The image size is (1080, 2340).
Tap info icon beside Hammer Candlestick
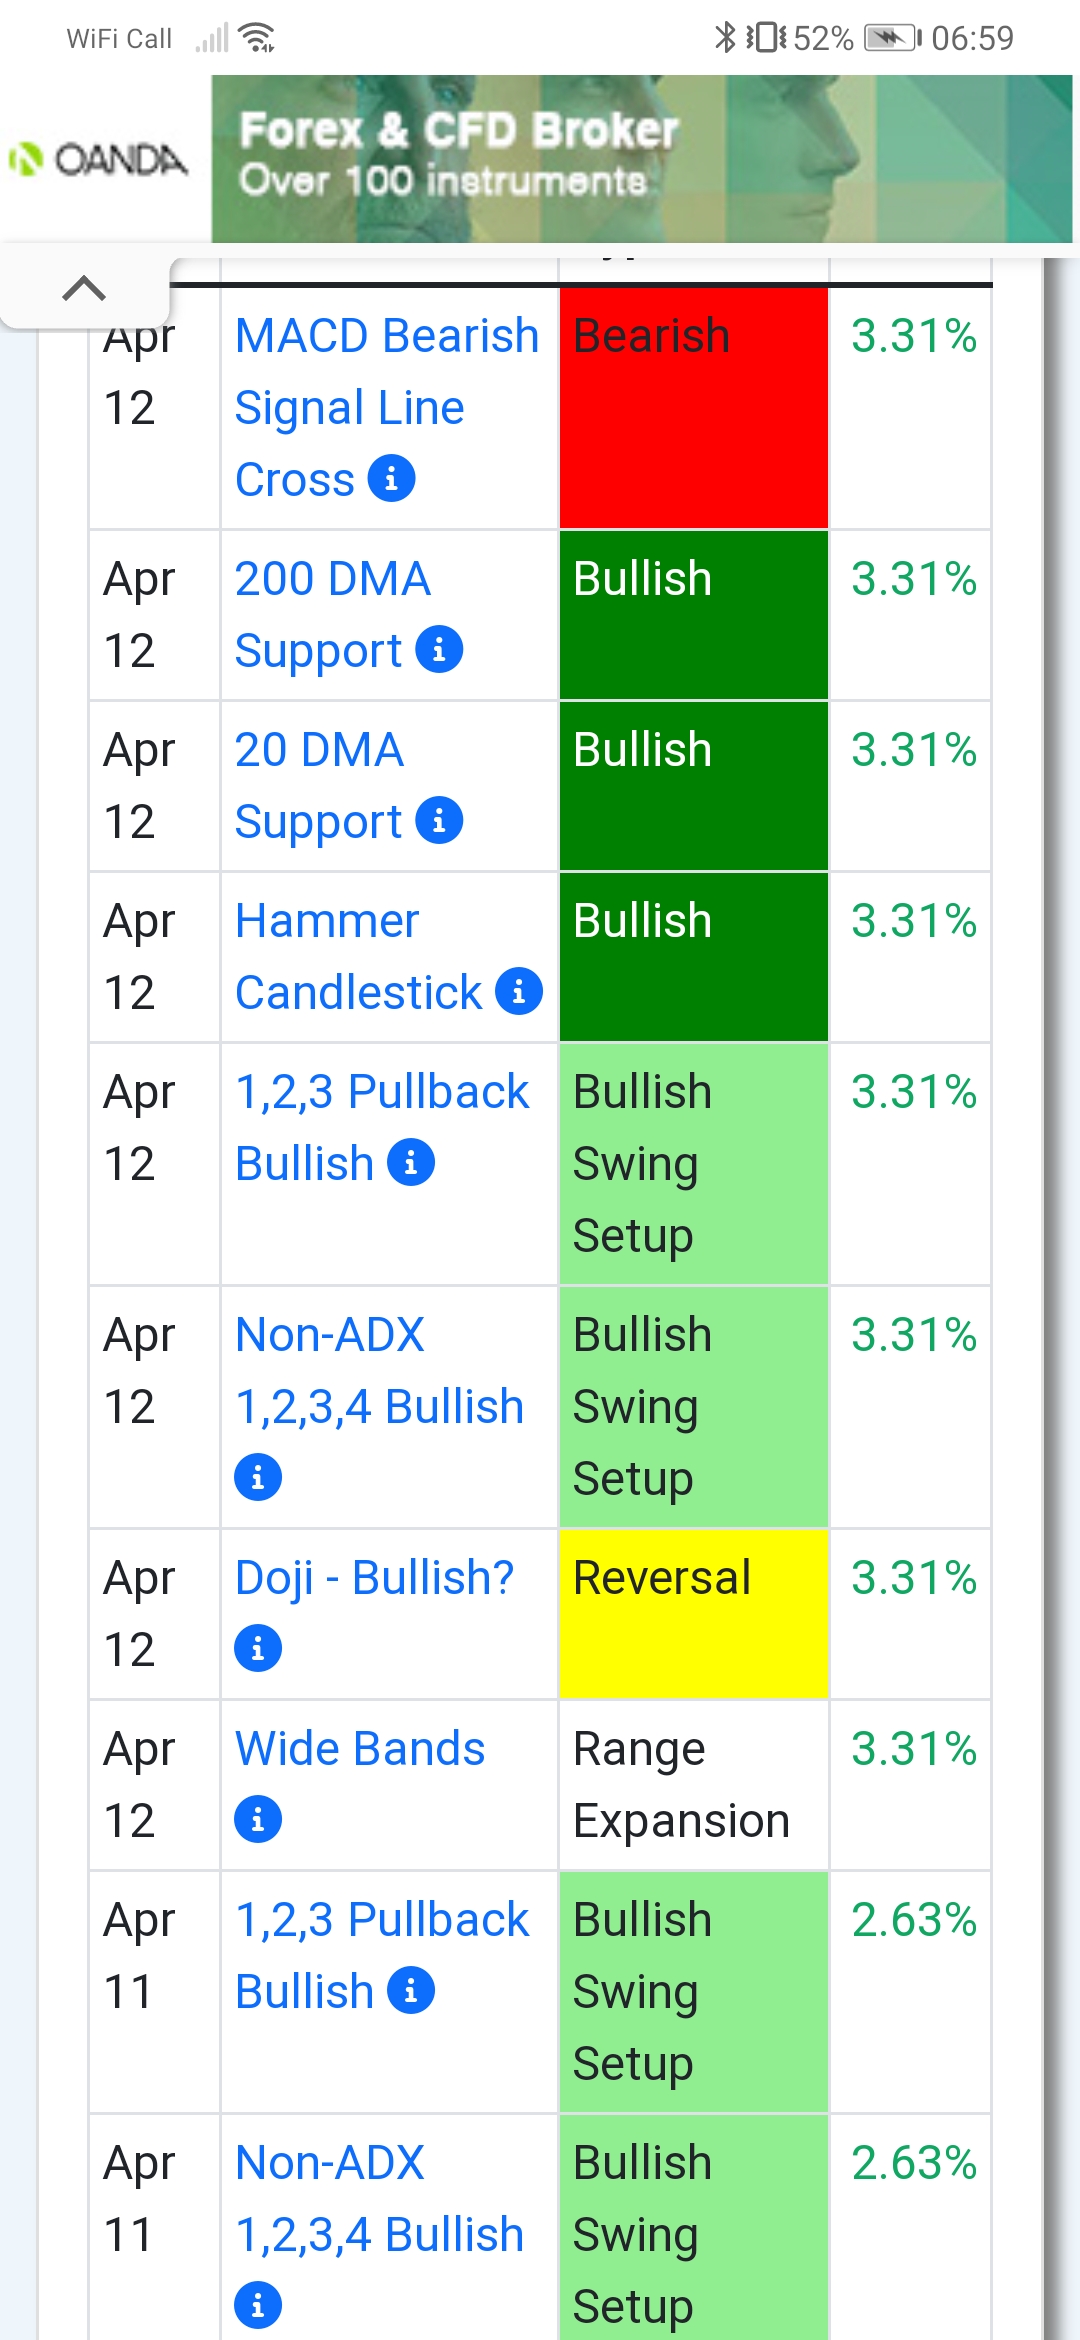519,992
